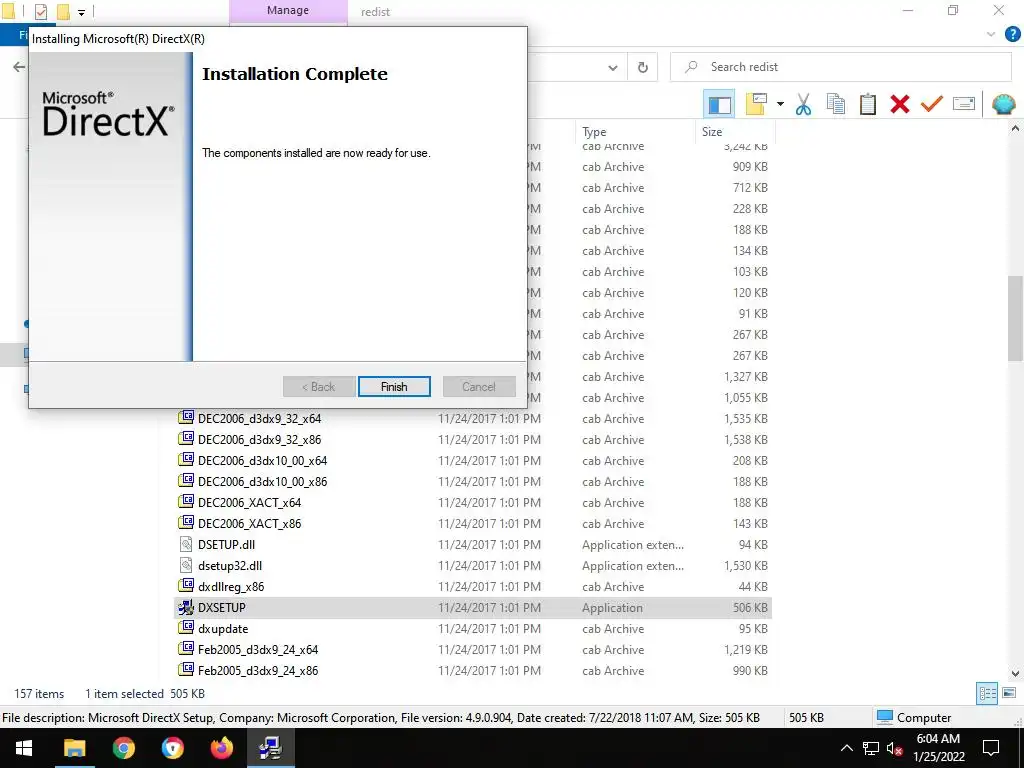The height and width of the screenshot is (768, 1024).
Task: Select the dxupdate cab file
Action: pos(473,628)
